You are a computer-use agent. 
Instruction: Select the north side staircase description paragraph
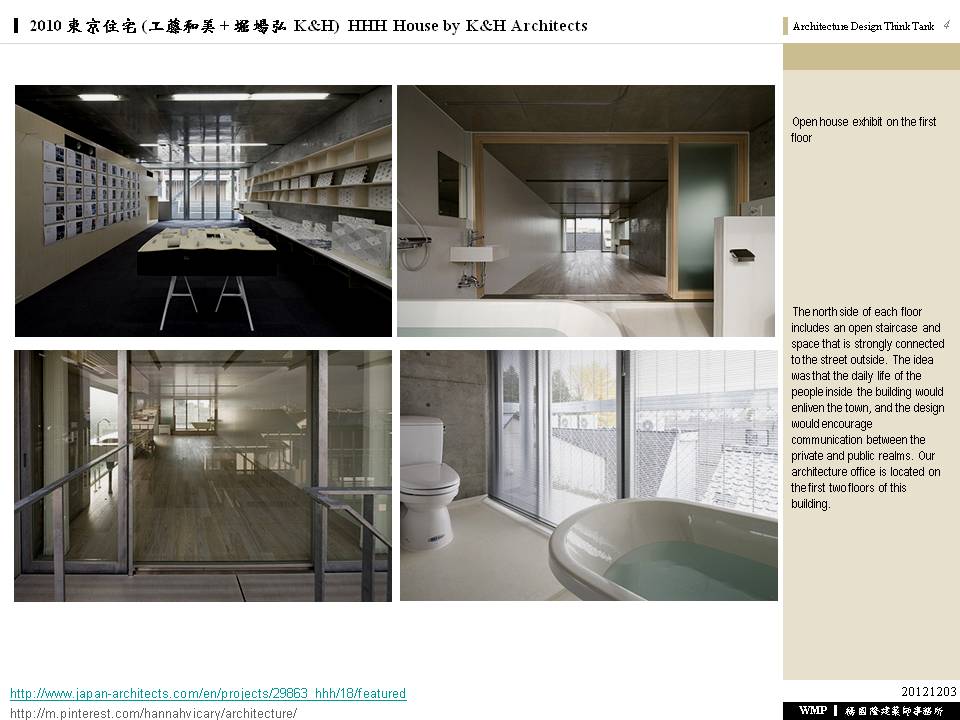[x=867, y=408]
